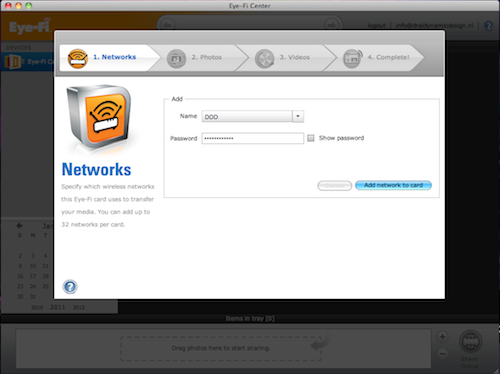
Task: Click calendar day 17
Action: [x=33, y=276]
